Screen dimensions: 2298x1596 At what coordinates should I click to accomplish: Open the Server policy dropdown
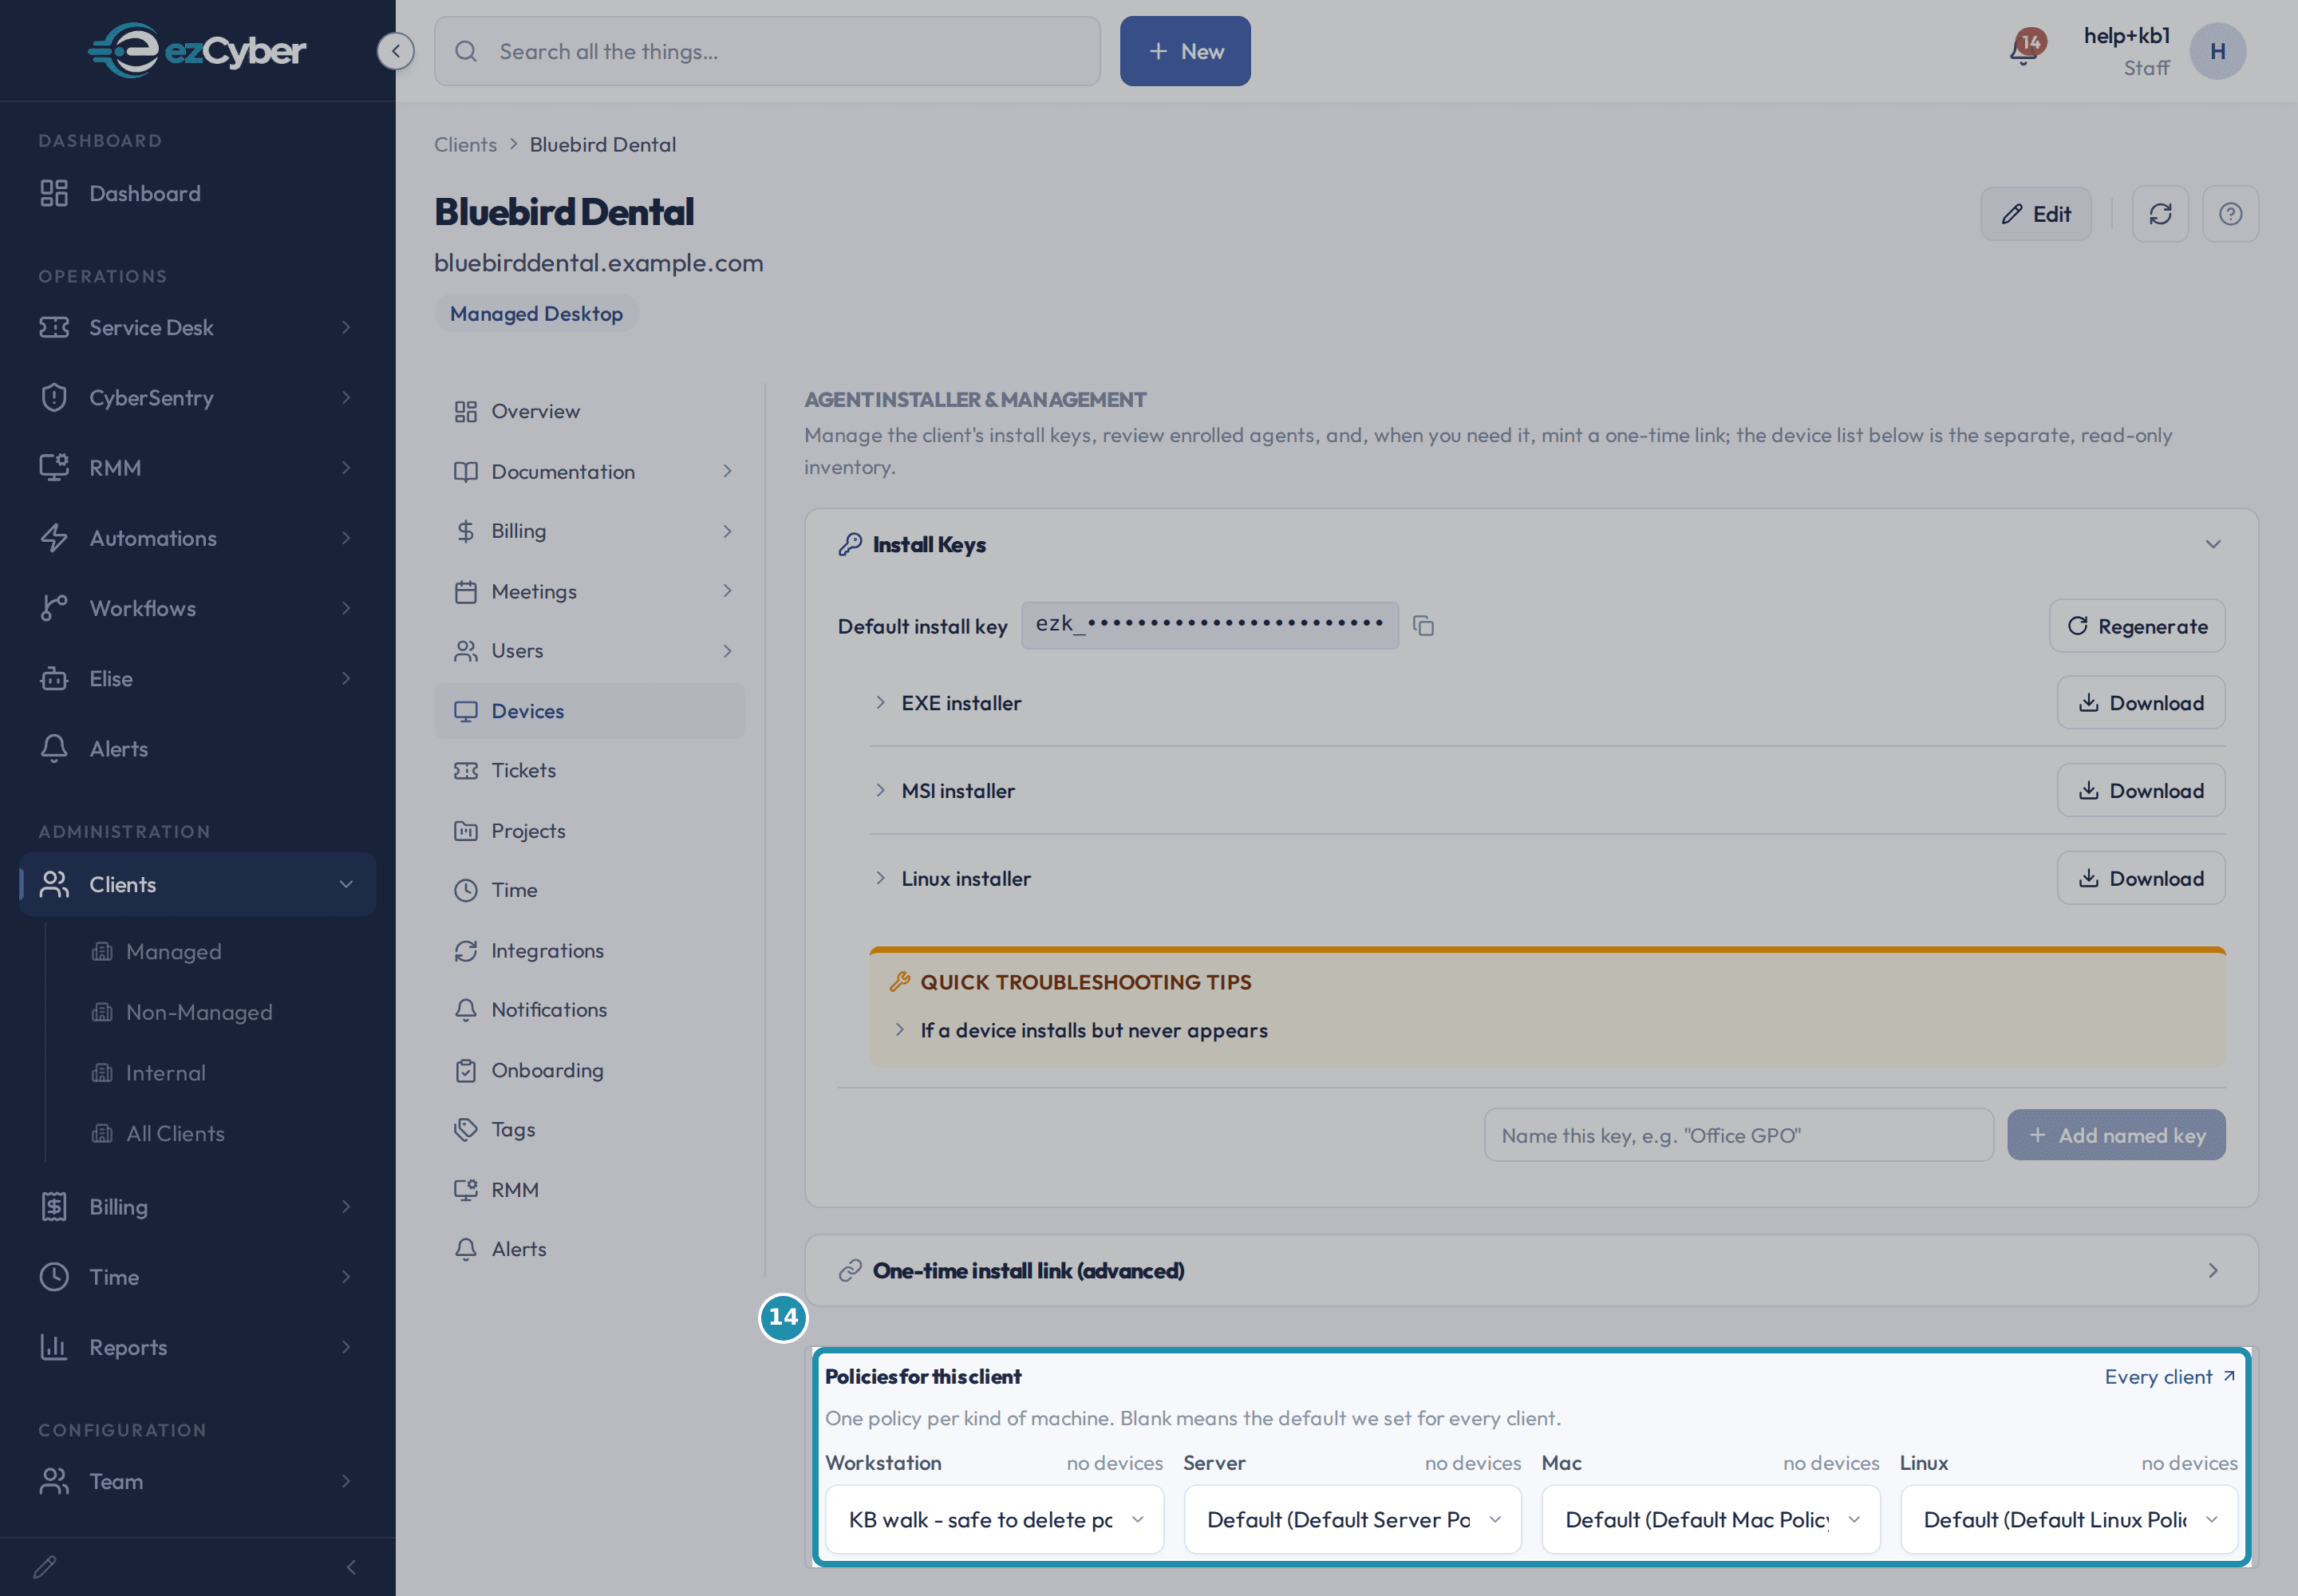click(x=1352, y=1519)
